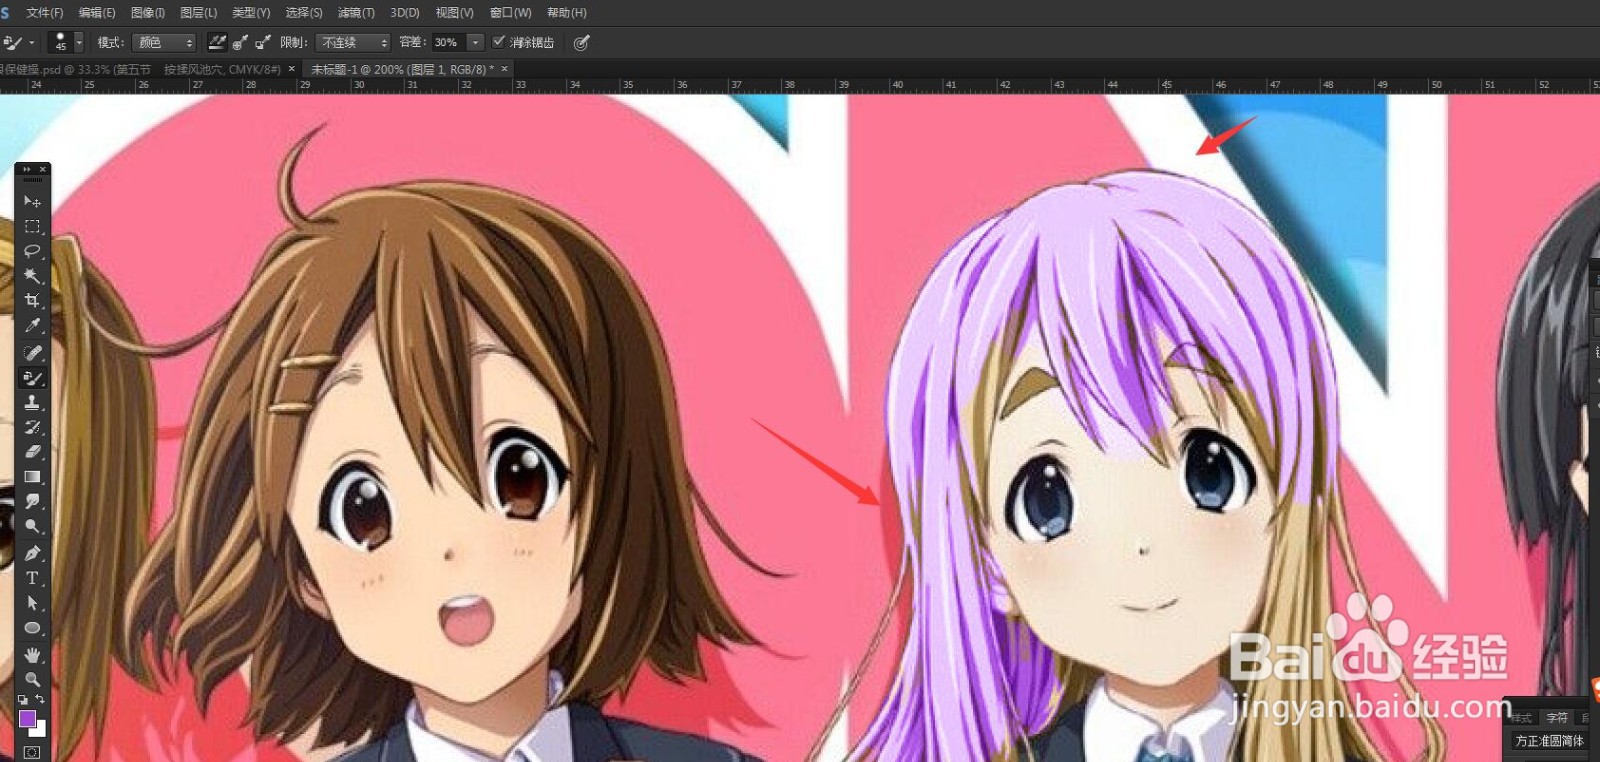This screenshot has height=762, width=1600.
Task: Open the 图层(L) menu
Action: [198, 13]
